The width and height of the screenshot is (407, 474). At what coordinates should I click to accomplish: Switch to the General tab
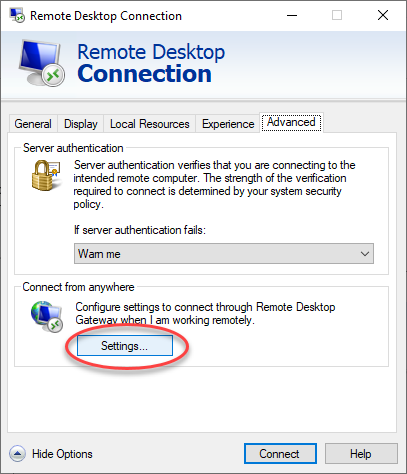[x=33, y=124]
